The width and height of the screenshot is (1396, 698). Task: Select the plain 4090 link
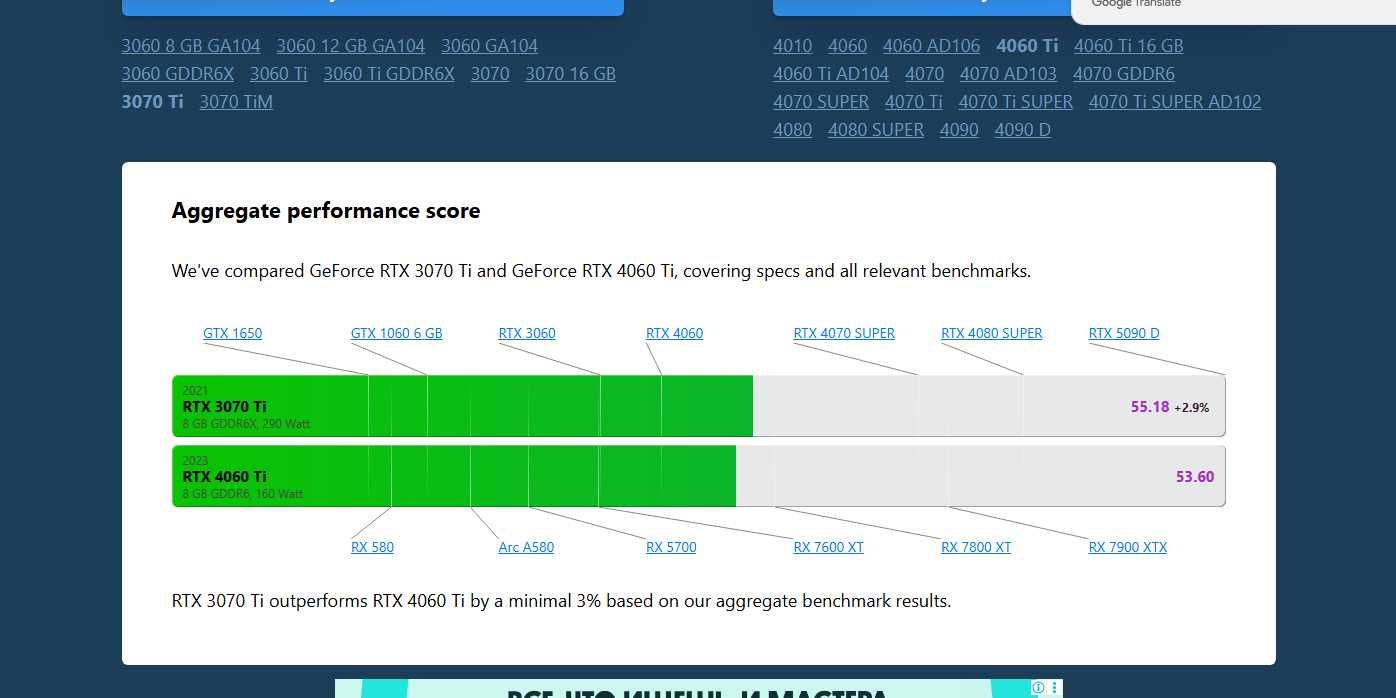[959, 130]
